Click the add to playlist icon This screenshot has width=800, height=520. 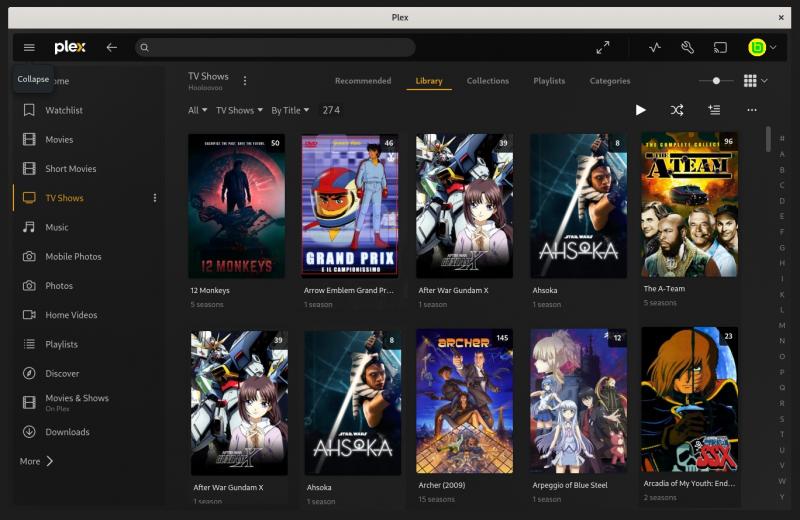[x=714, y=110]
